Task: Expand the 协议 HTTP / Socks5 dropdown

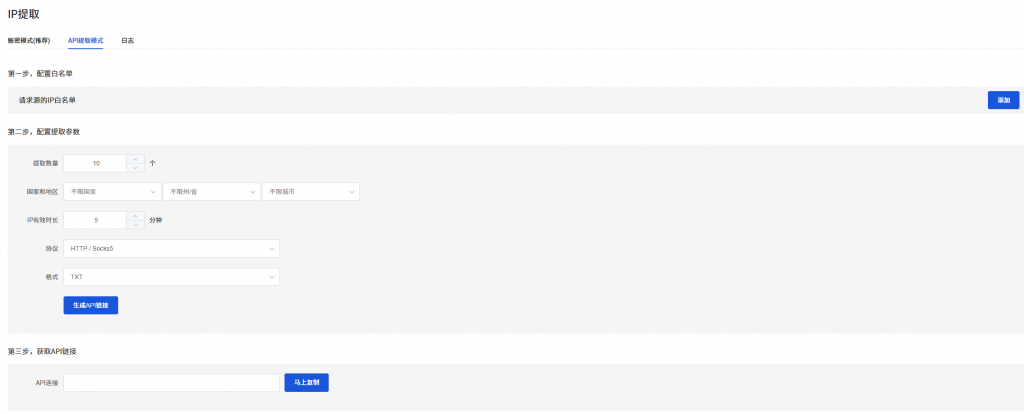Action: click(171, 248)
